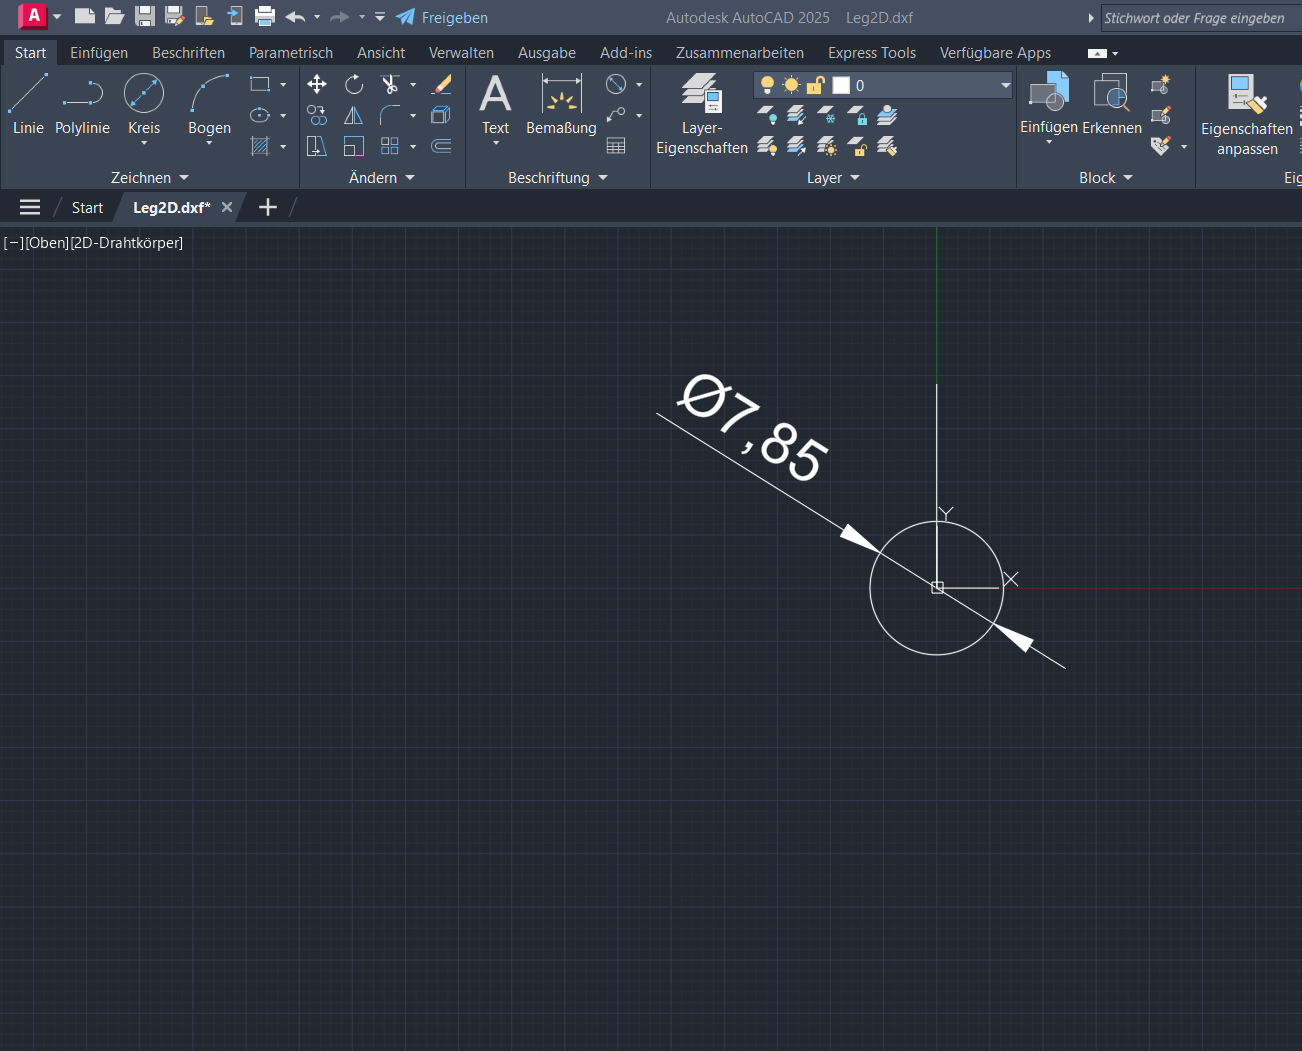Switch to the Beschriften ribbon tab
Viewport: 1302px width, 1051px height.
(x=188, y=53)
